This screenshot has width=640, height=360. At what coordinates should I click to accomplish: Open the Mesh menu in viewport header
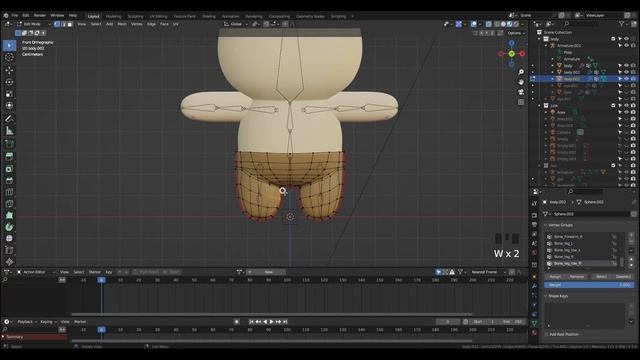122,24
